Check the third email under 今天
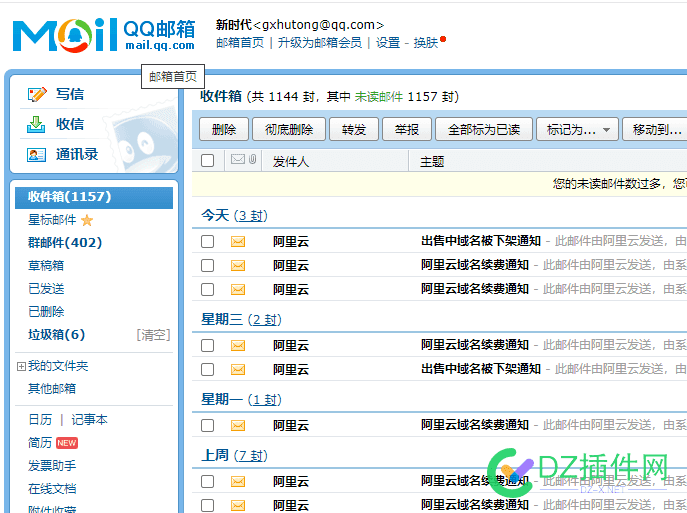This screenshot has width=687, height=513. (x=207, y=290)
